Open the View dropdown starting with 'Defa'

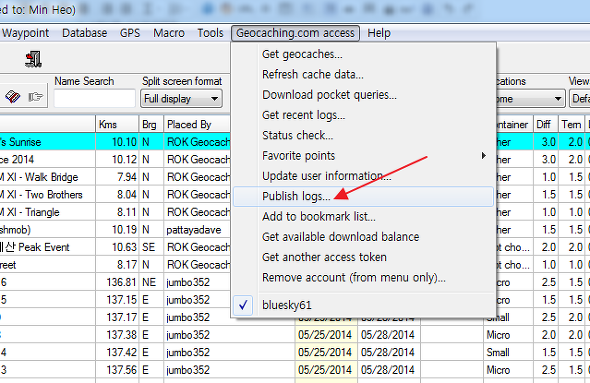[580, 99]
